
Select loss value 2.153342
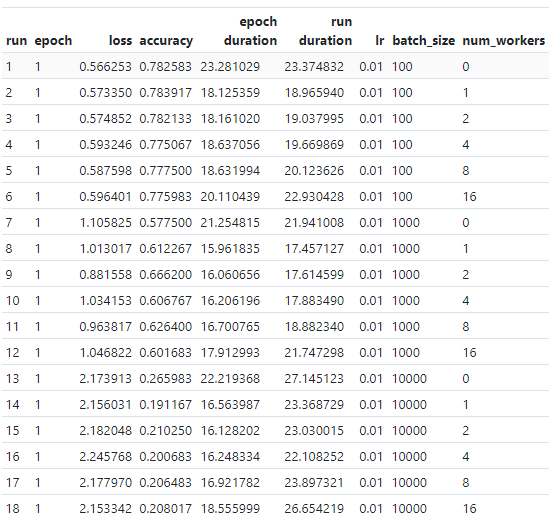tap(105, 509)
